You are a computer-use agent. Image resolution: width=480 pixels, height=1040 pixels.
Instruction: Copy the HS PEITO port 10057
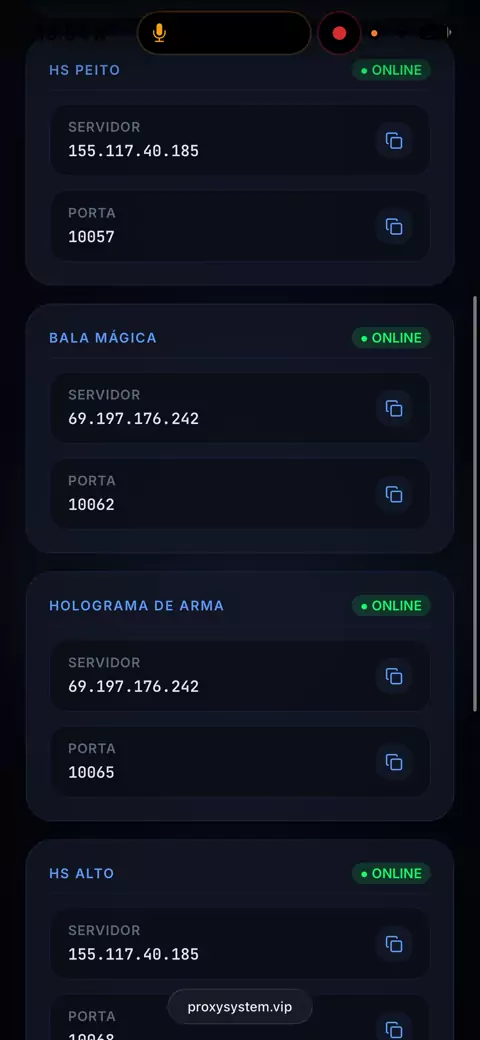[394, 227]
